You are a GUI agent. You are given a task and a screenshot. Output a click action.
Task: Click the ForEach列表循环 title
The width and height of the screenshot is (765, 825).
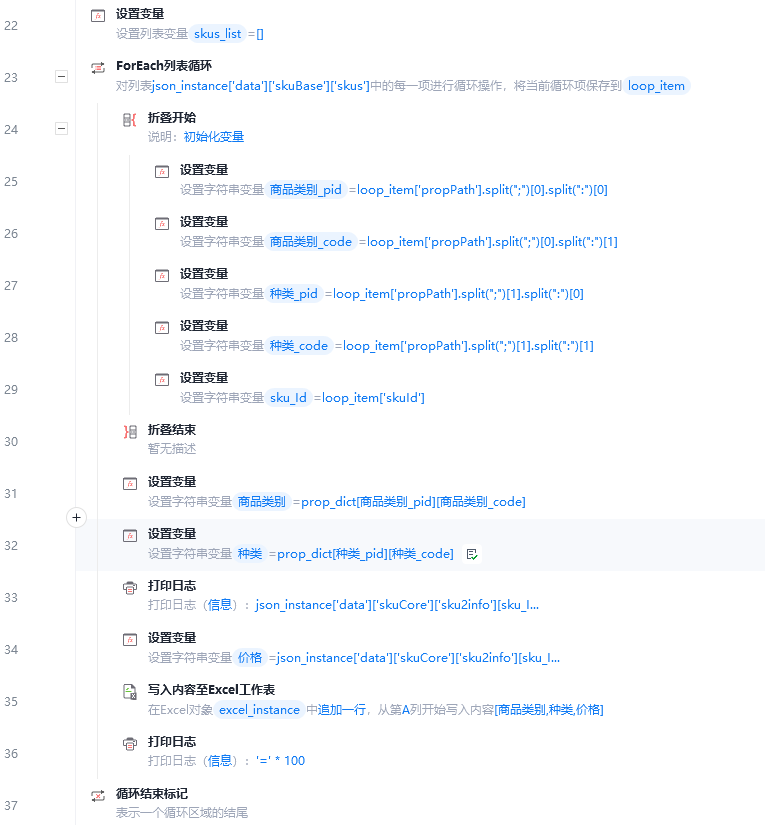pos(164,66)
